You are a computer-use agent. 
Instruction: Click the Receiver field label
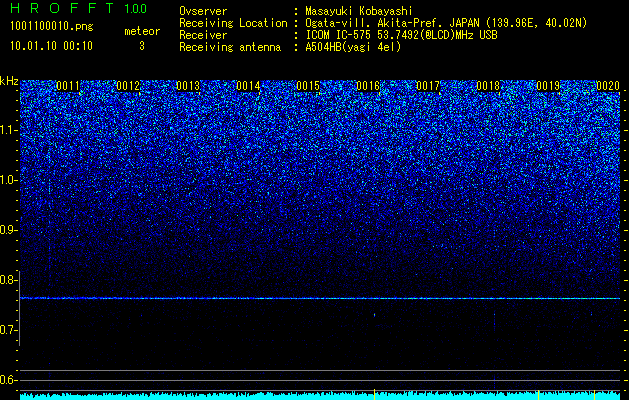(203, 35)
